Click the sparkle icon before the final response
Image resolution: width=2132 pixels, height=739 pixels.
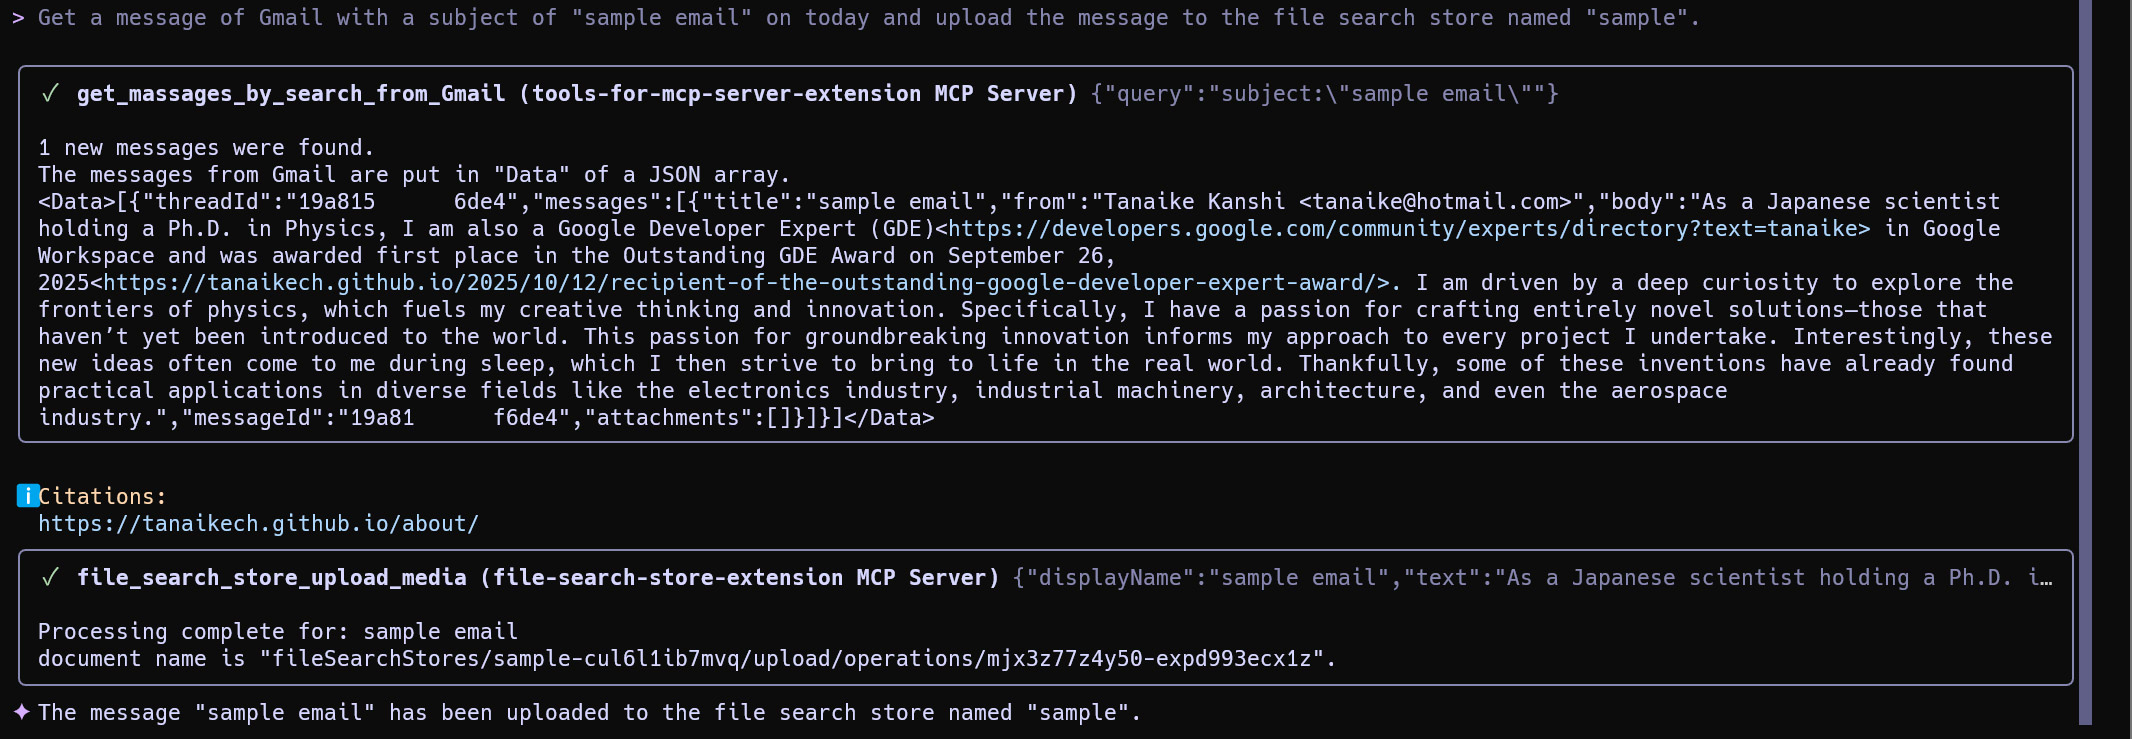[x=22, y=712]
